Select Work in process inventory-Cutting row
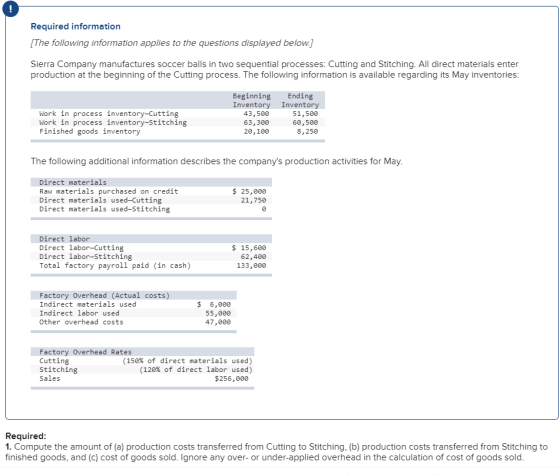 178,114
